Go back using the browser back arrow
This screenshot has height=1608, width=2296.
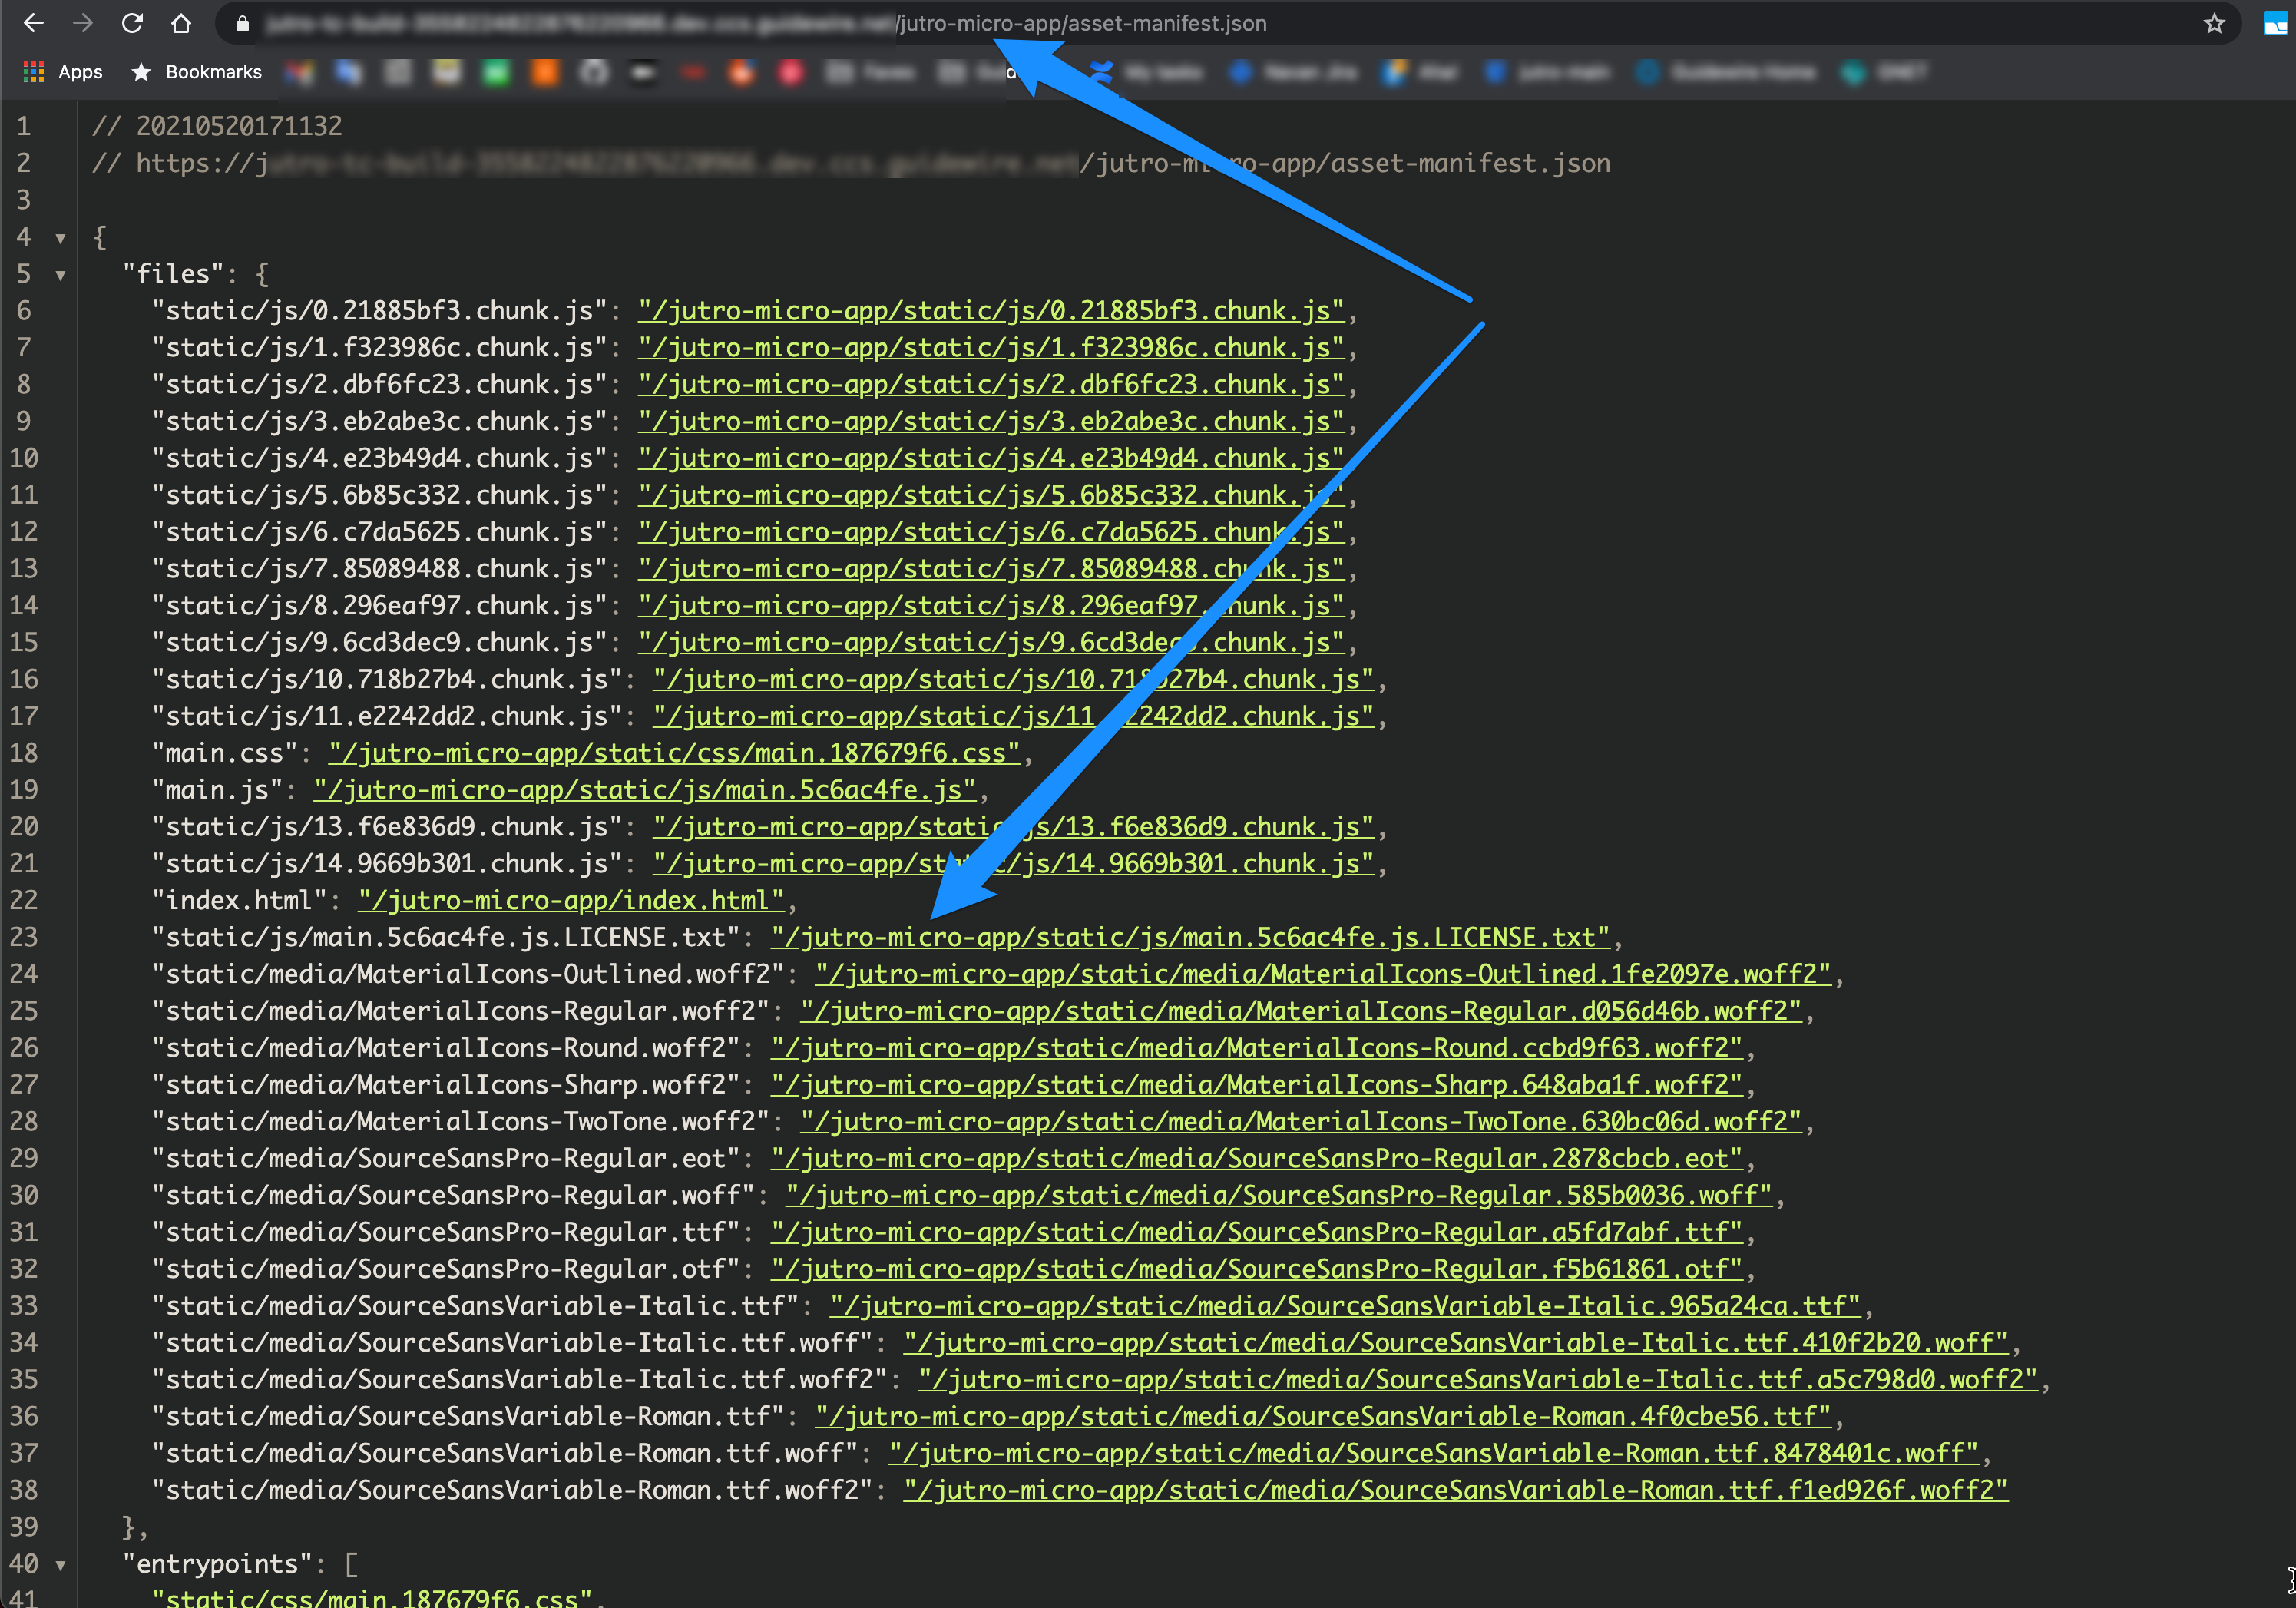tap(33, 23)
